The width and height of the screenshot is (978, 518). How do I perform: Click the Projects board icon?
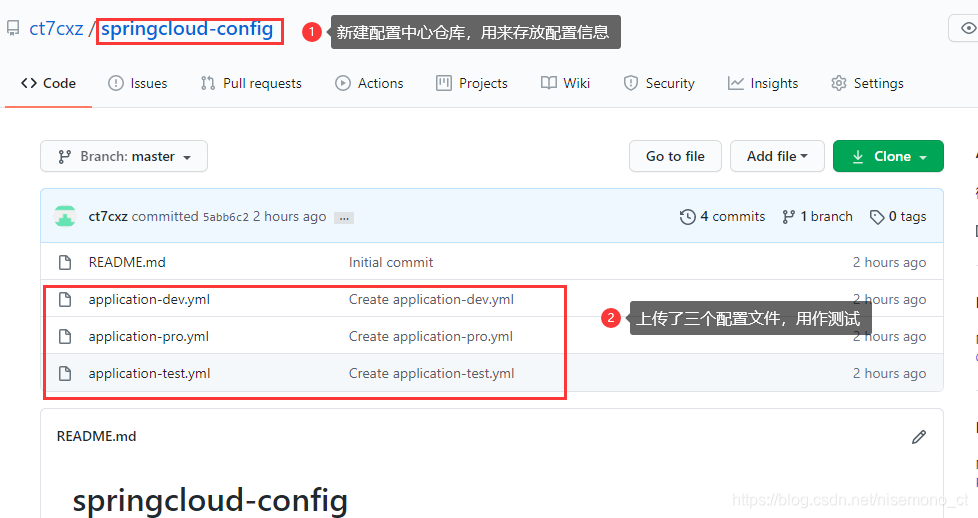coord(443,83)
